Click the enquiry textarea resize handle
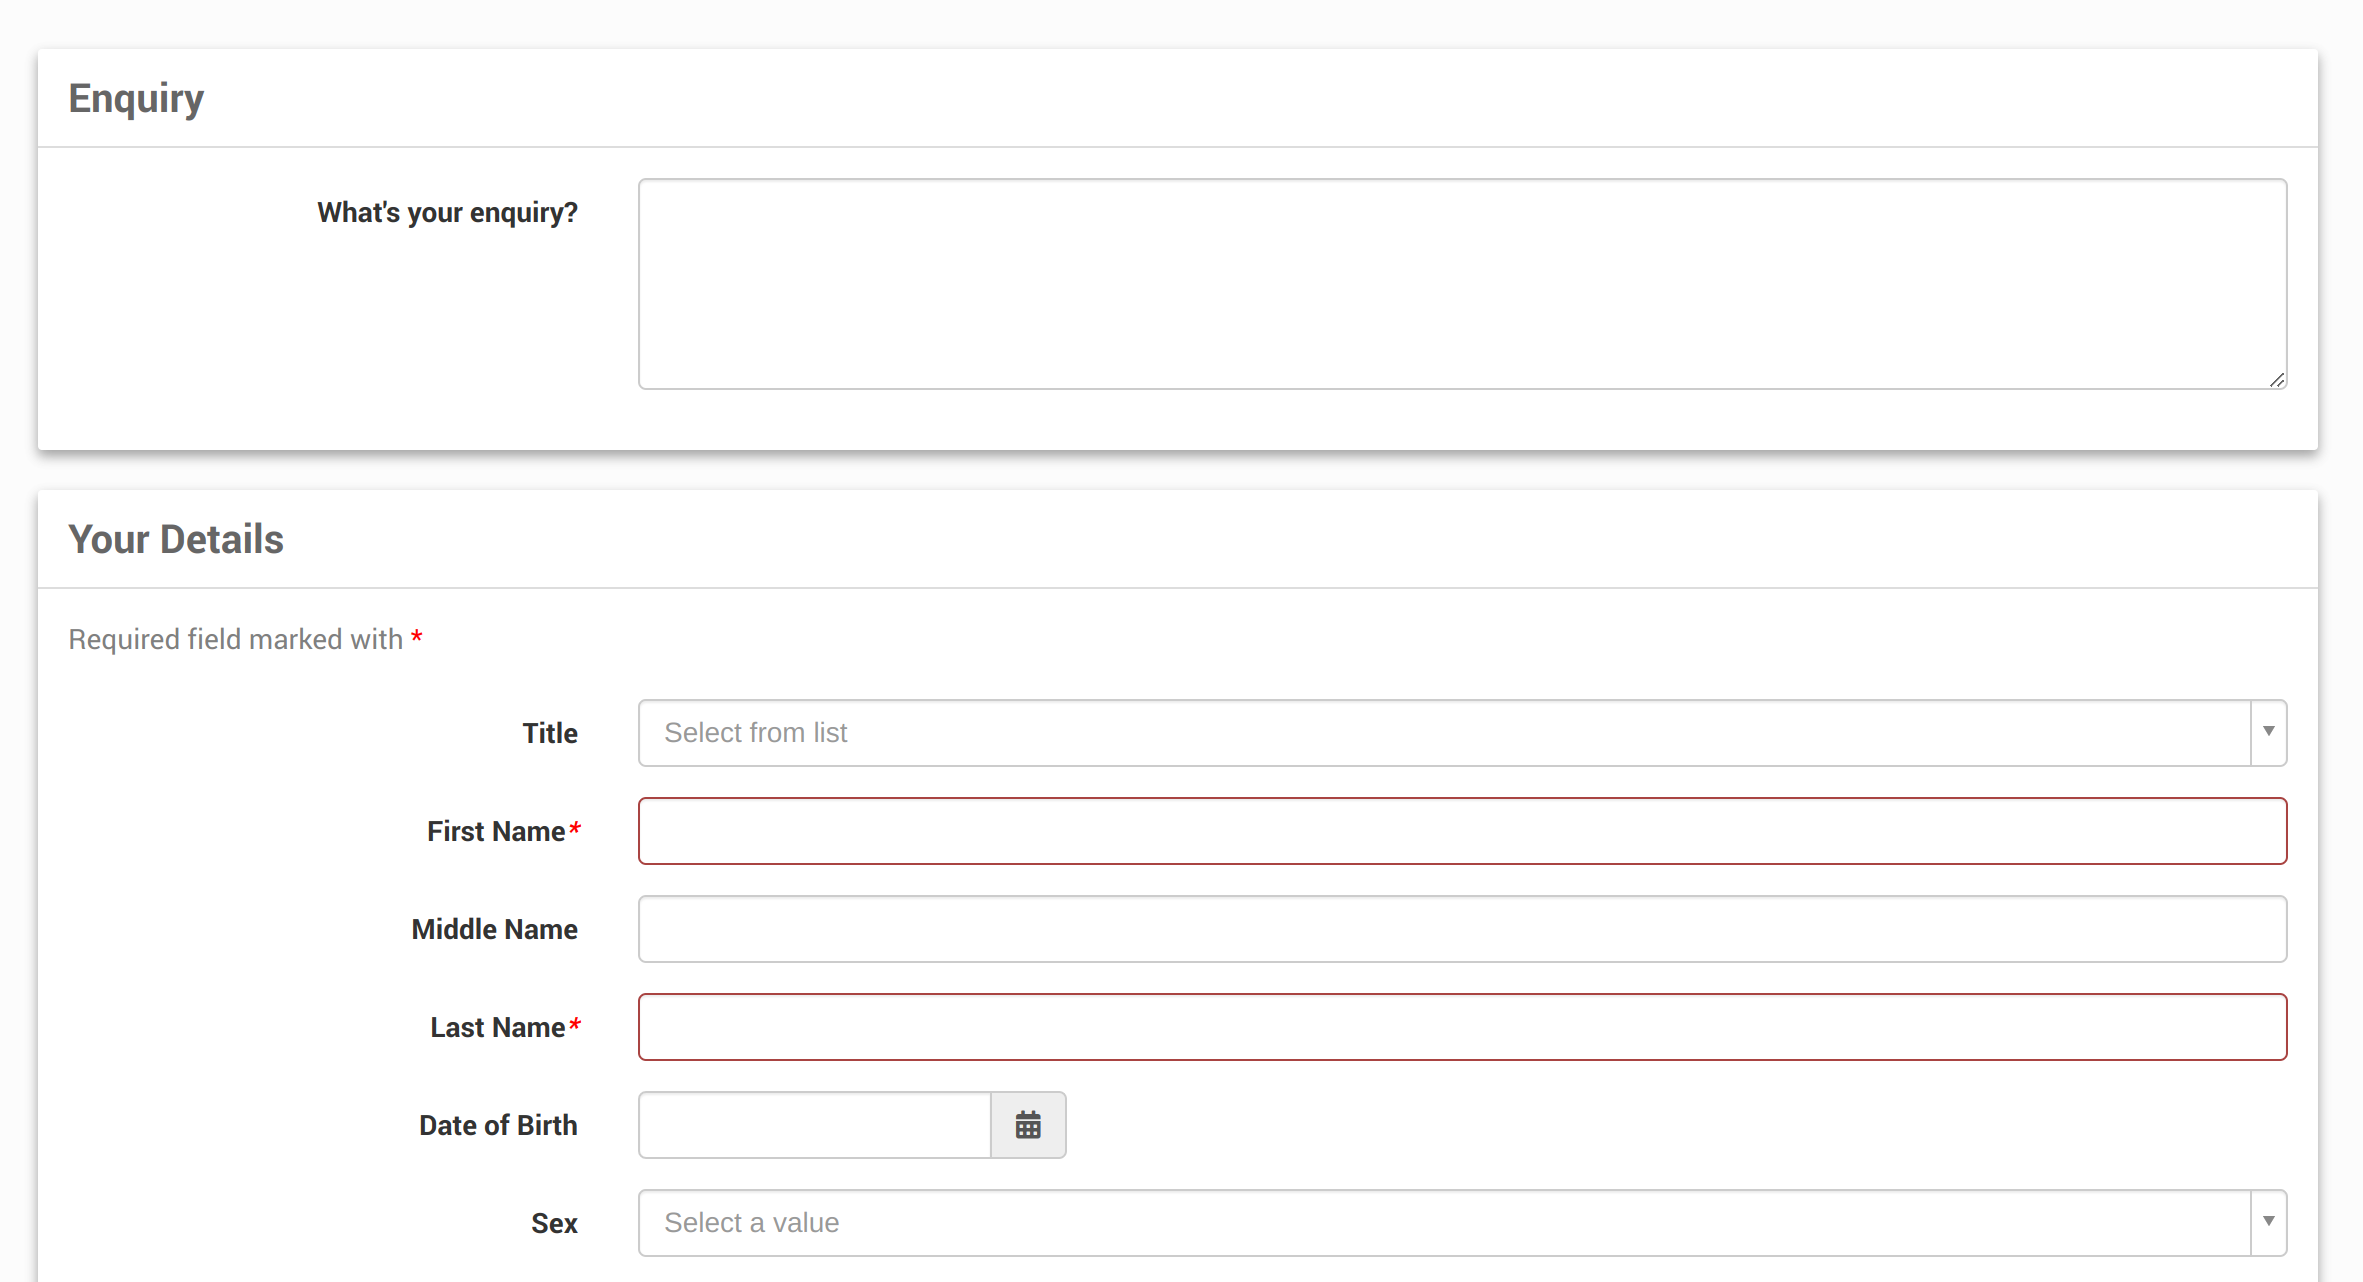The width and height of the screenshot is (2363, 1282). [2277, 380]
